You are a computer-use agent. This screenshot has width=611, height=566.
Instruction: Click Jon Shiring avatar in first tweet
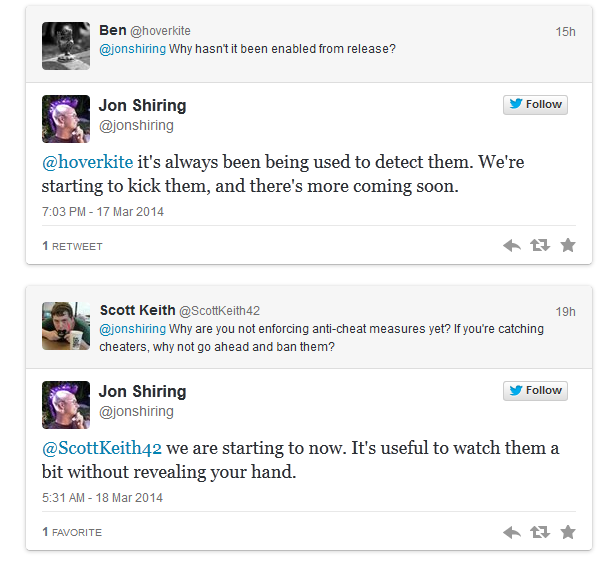coord(66,119)
